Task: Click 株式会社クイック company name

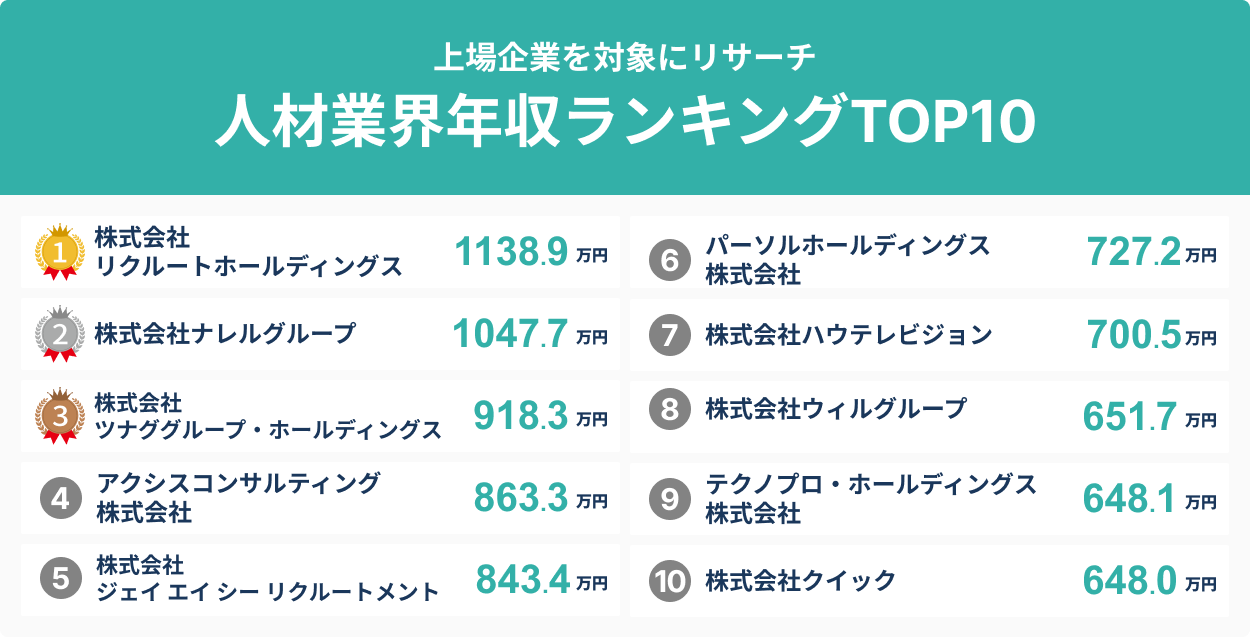Action: pyautogui.click(x=800, y=581)
